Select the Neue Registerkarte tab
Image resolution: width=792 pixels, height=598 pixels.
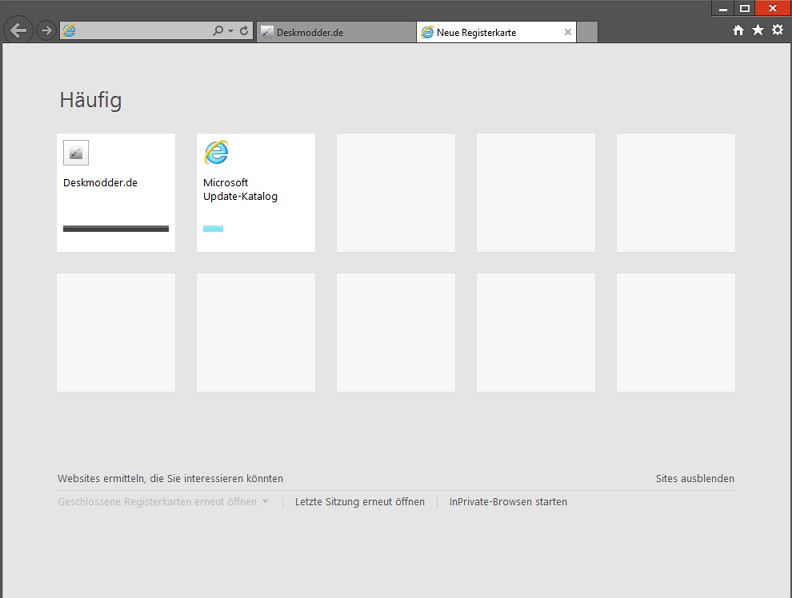496,32
